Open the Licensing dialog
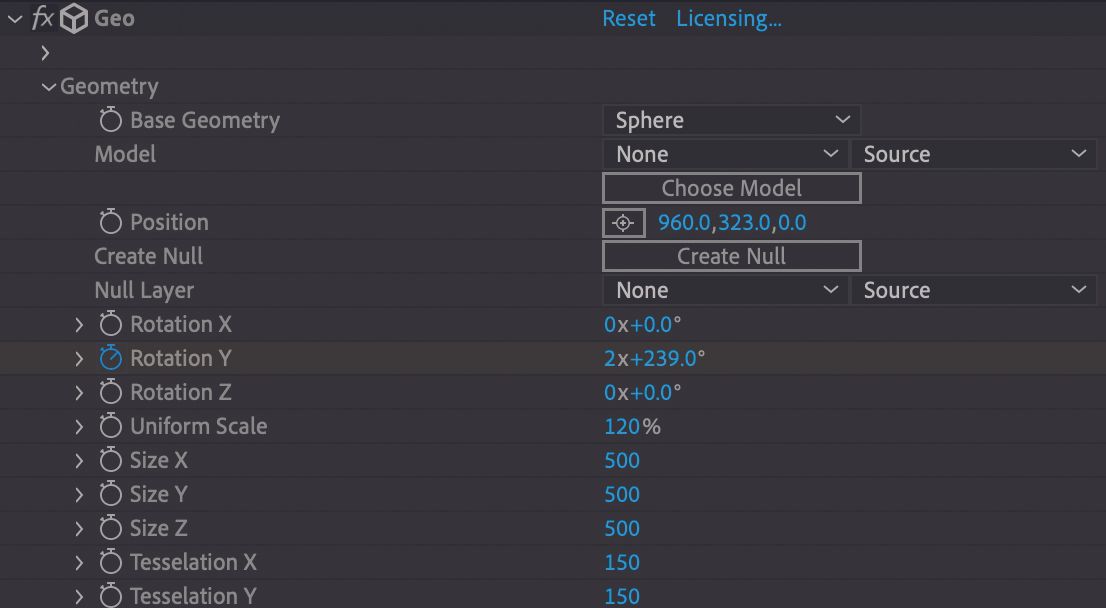 [728, 17]
